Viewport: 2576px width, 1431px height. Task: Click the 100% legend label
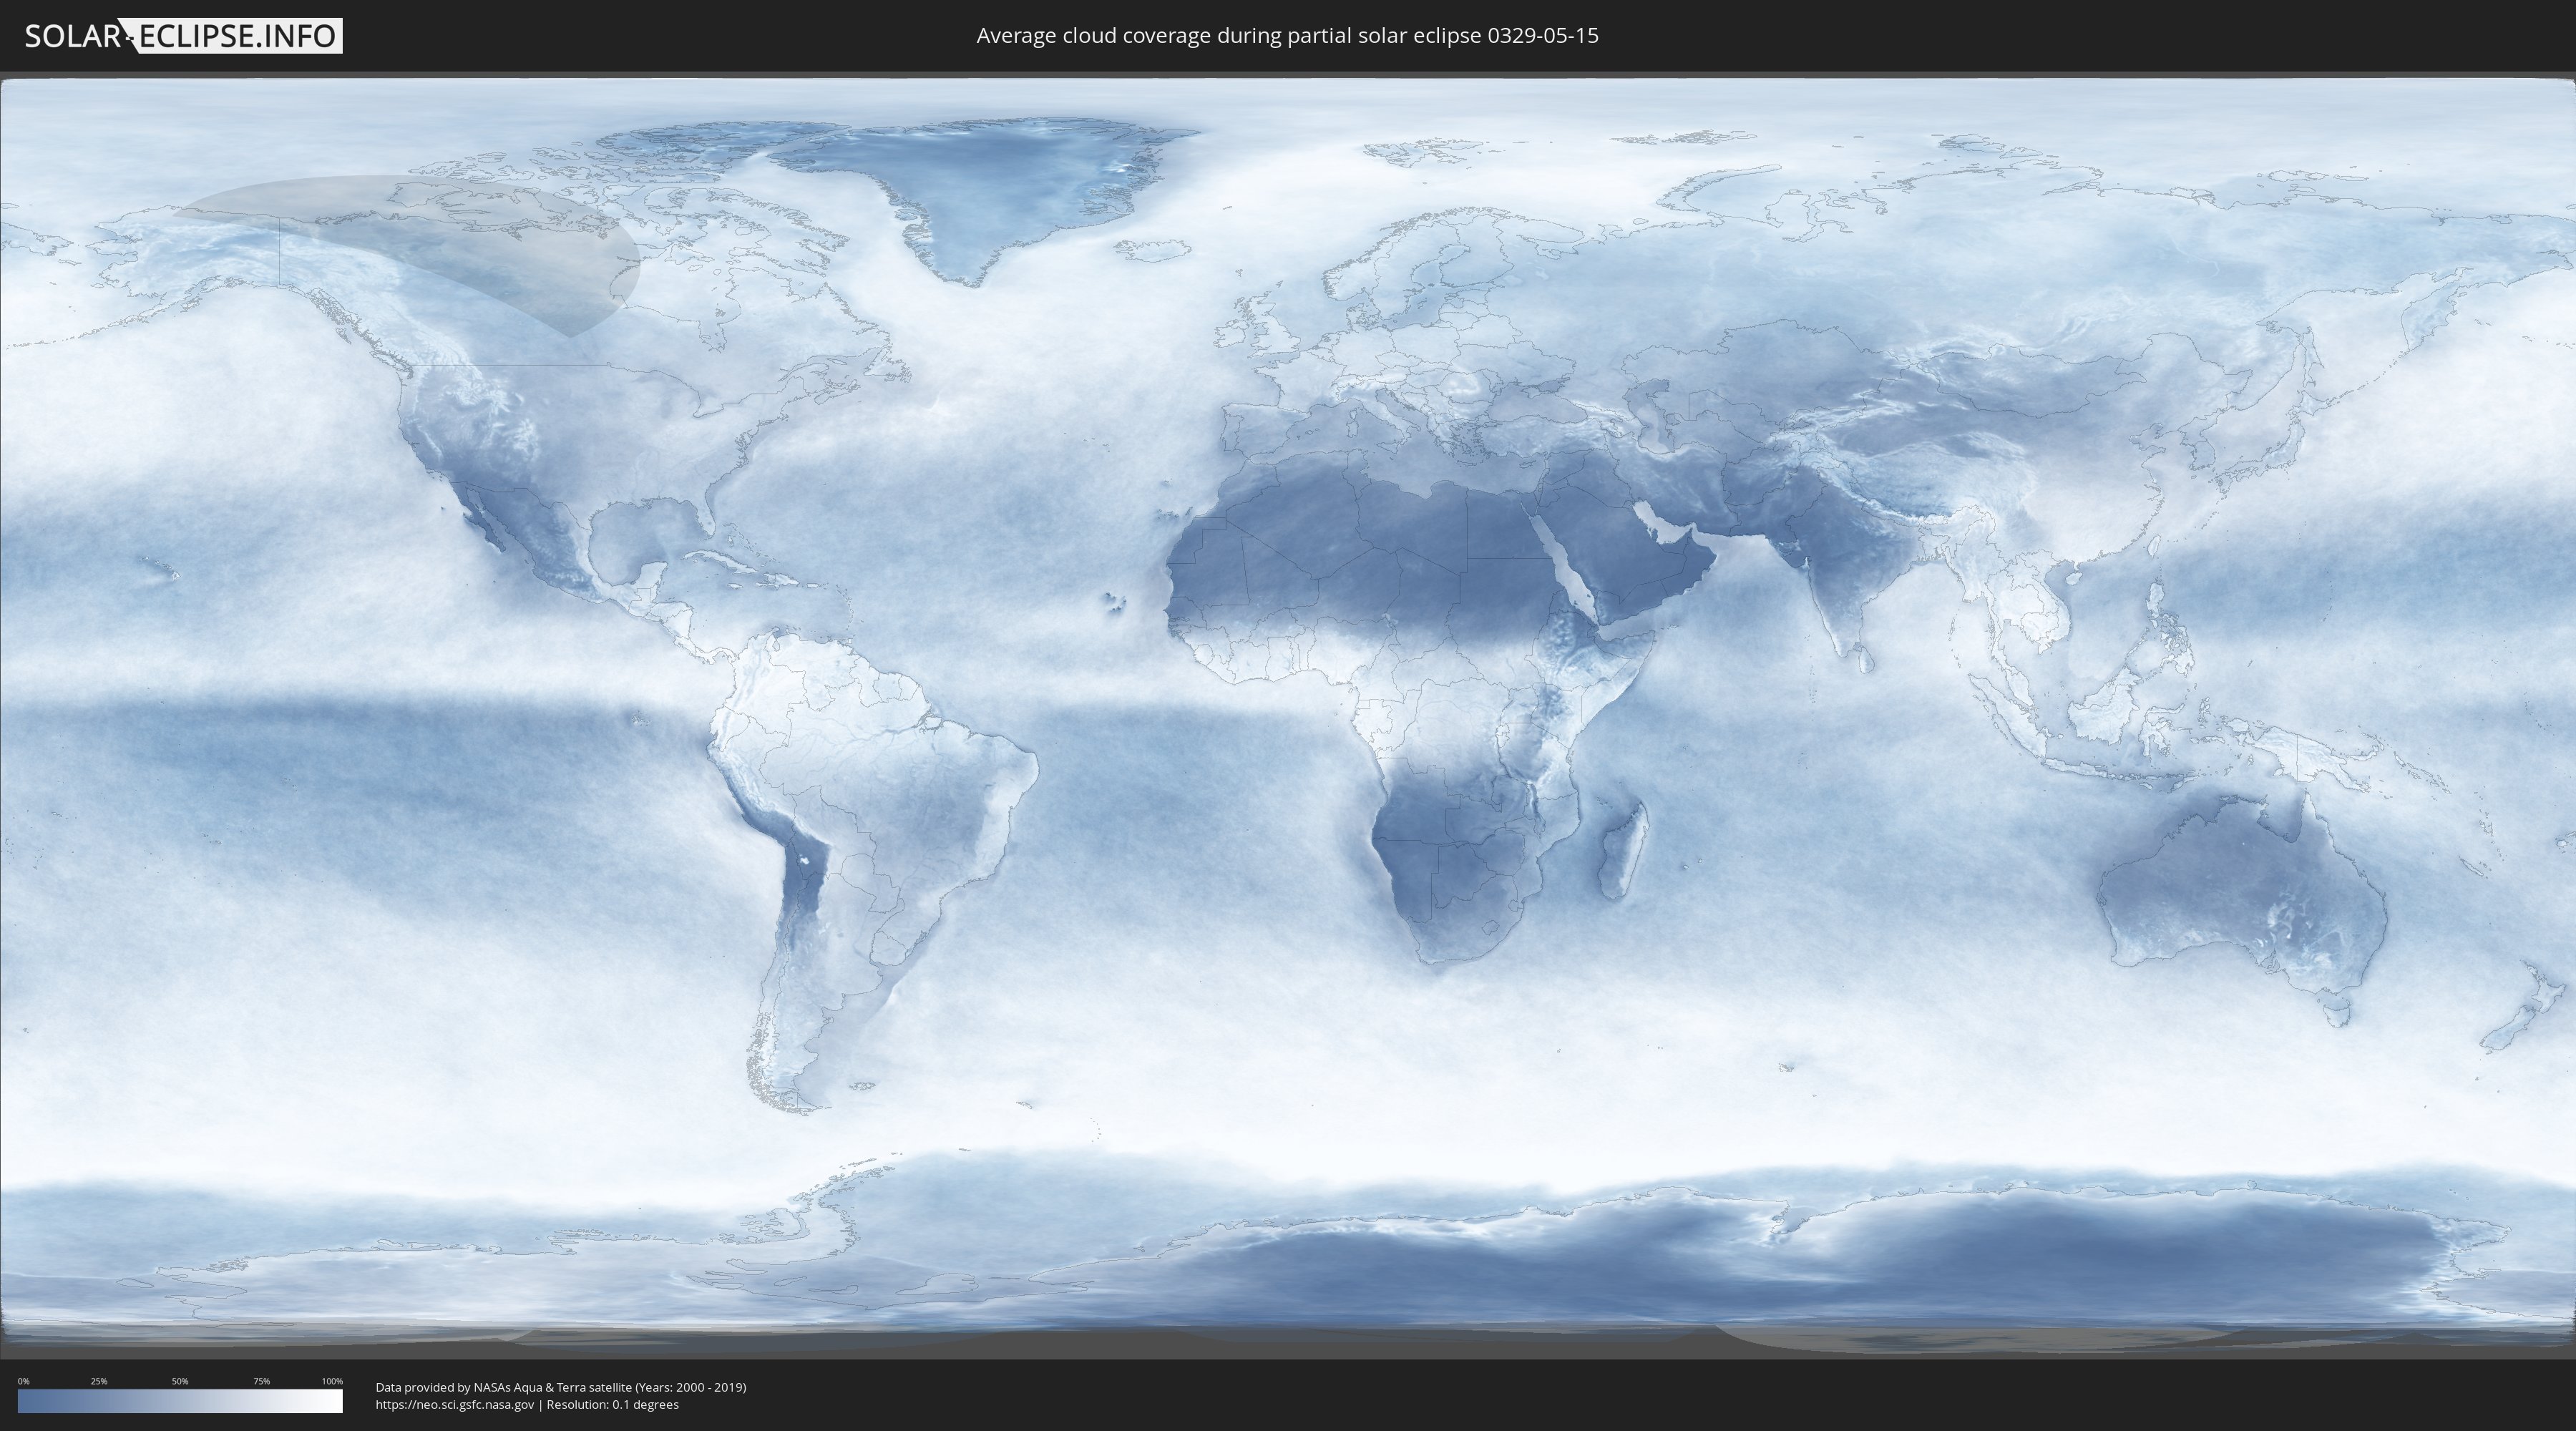[x=332, y=1381]
